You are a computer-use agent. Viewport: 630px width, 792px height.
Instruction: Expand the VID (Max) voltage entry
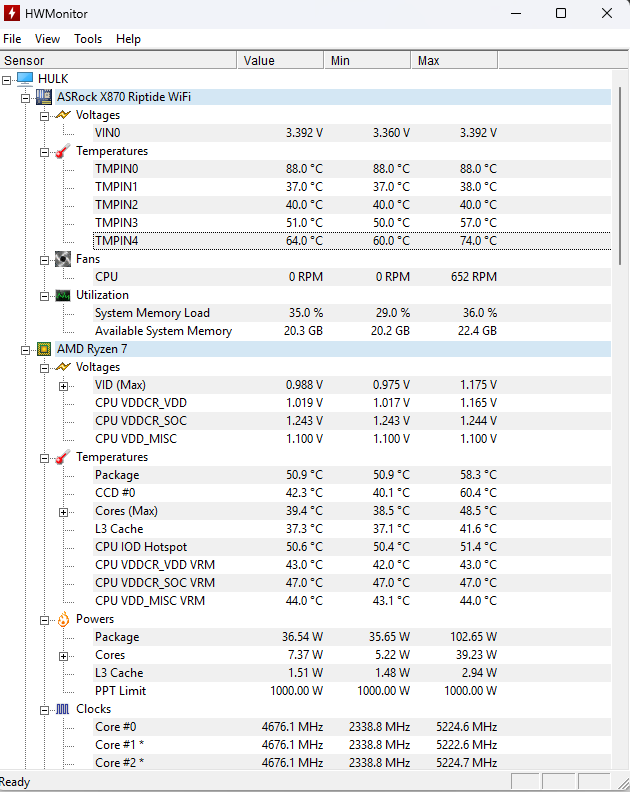point(63,385)
